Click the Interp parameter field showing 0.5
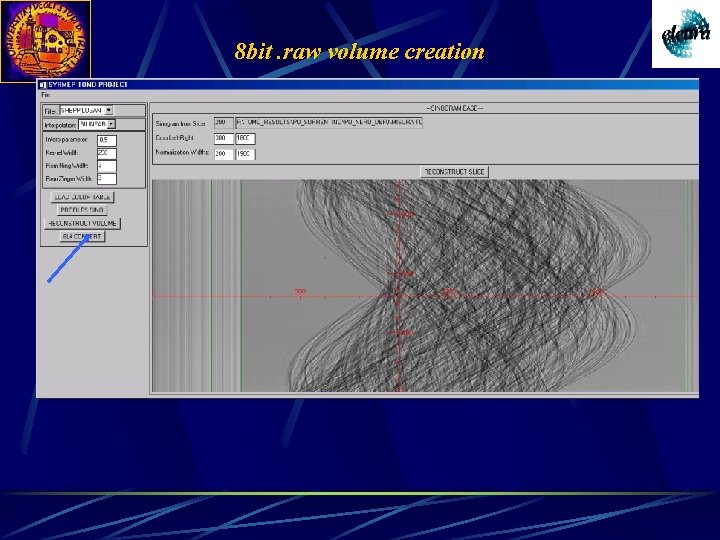This screenshot has width=720, height=540. tap(107, 140)
